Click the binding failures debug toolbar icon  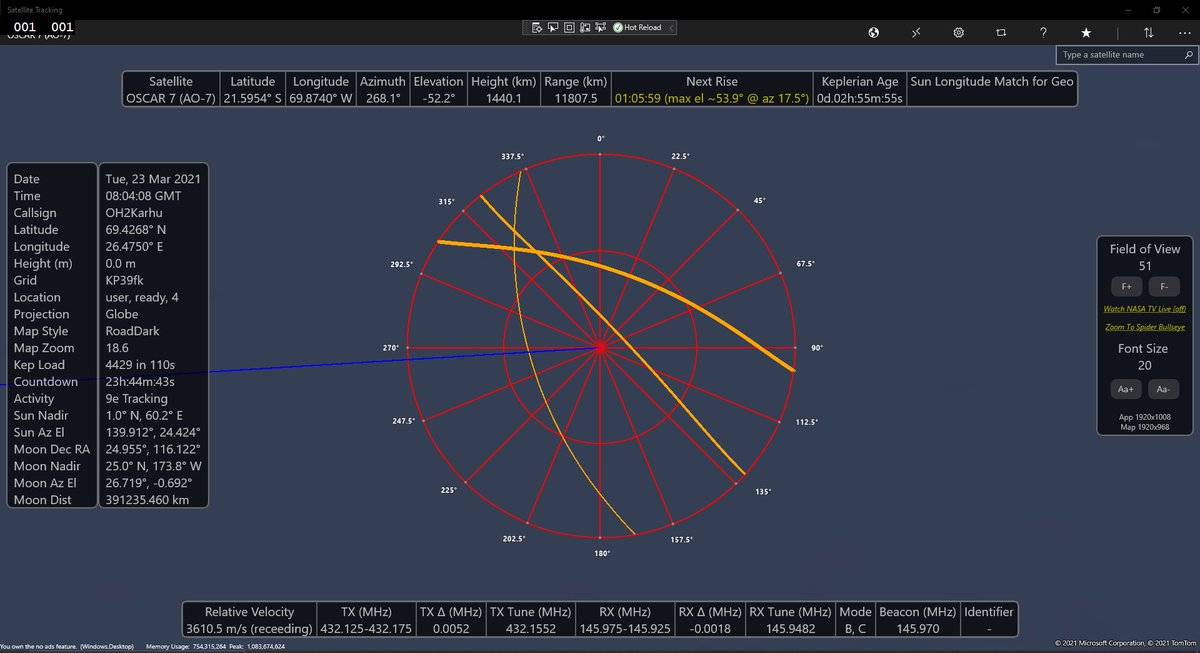[x=600, y=28]
